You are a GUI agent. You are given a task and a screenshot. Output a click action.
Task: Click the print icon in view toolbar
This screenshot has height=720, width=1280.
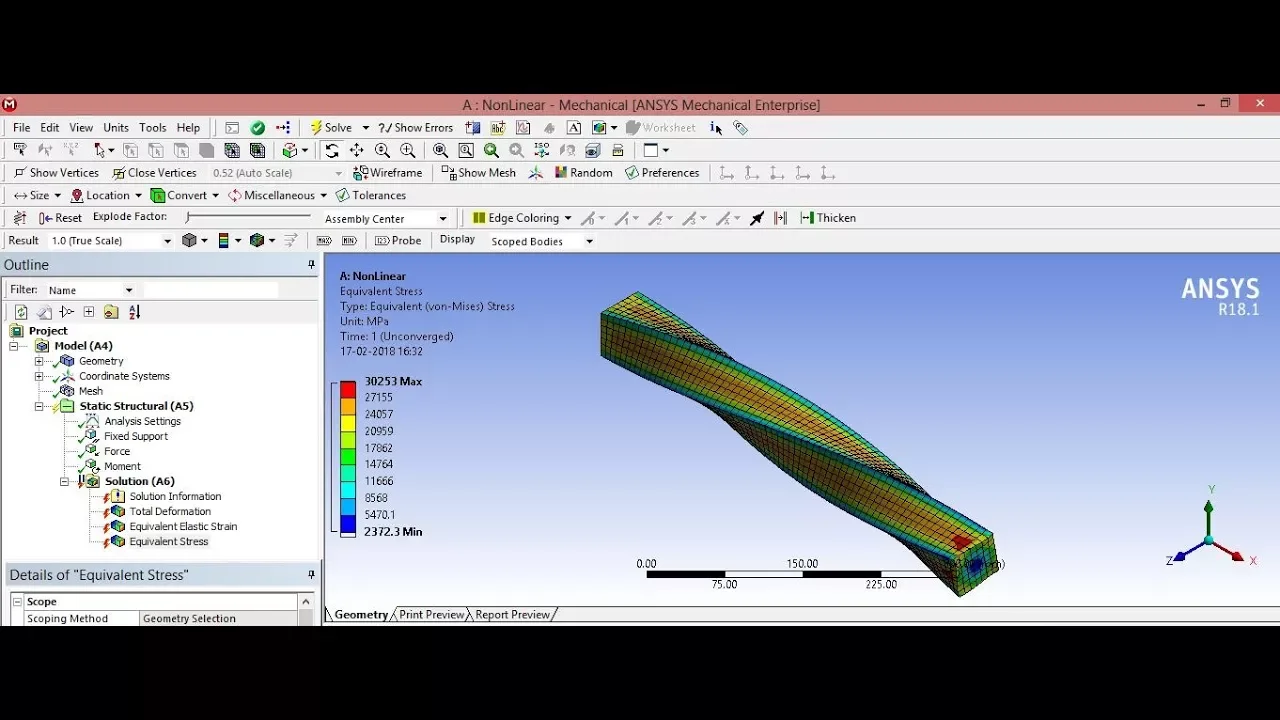coord(618,150)
